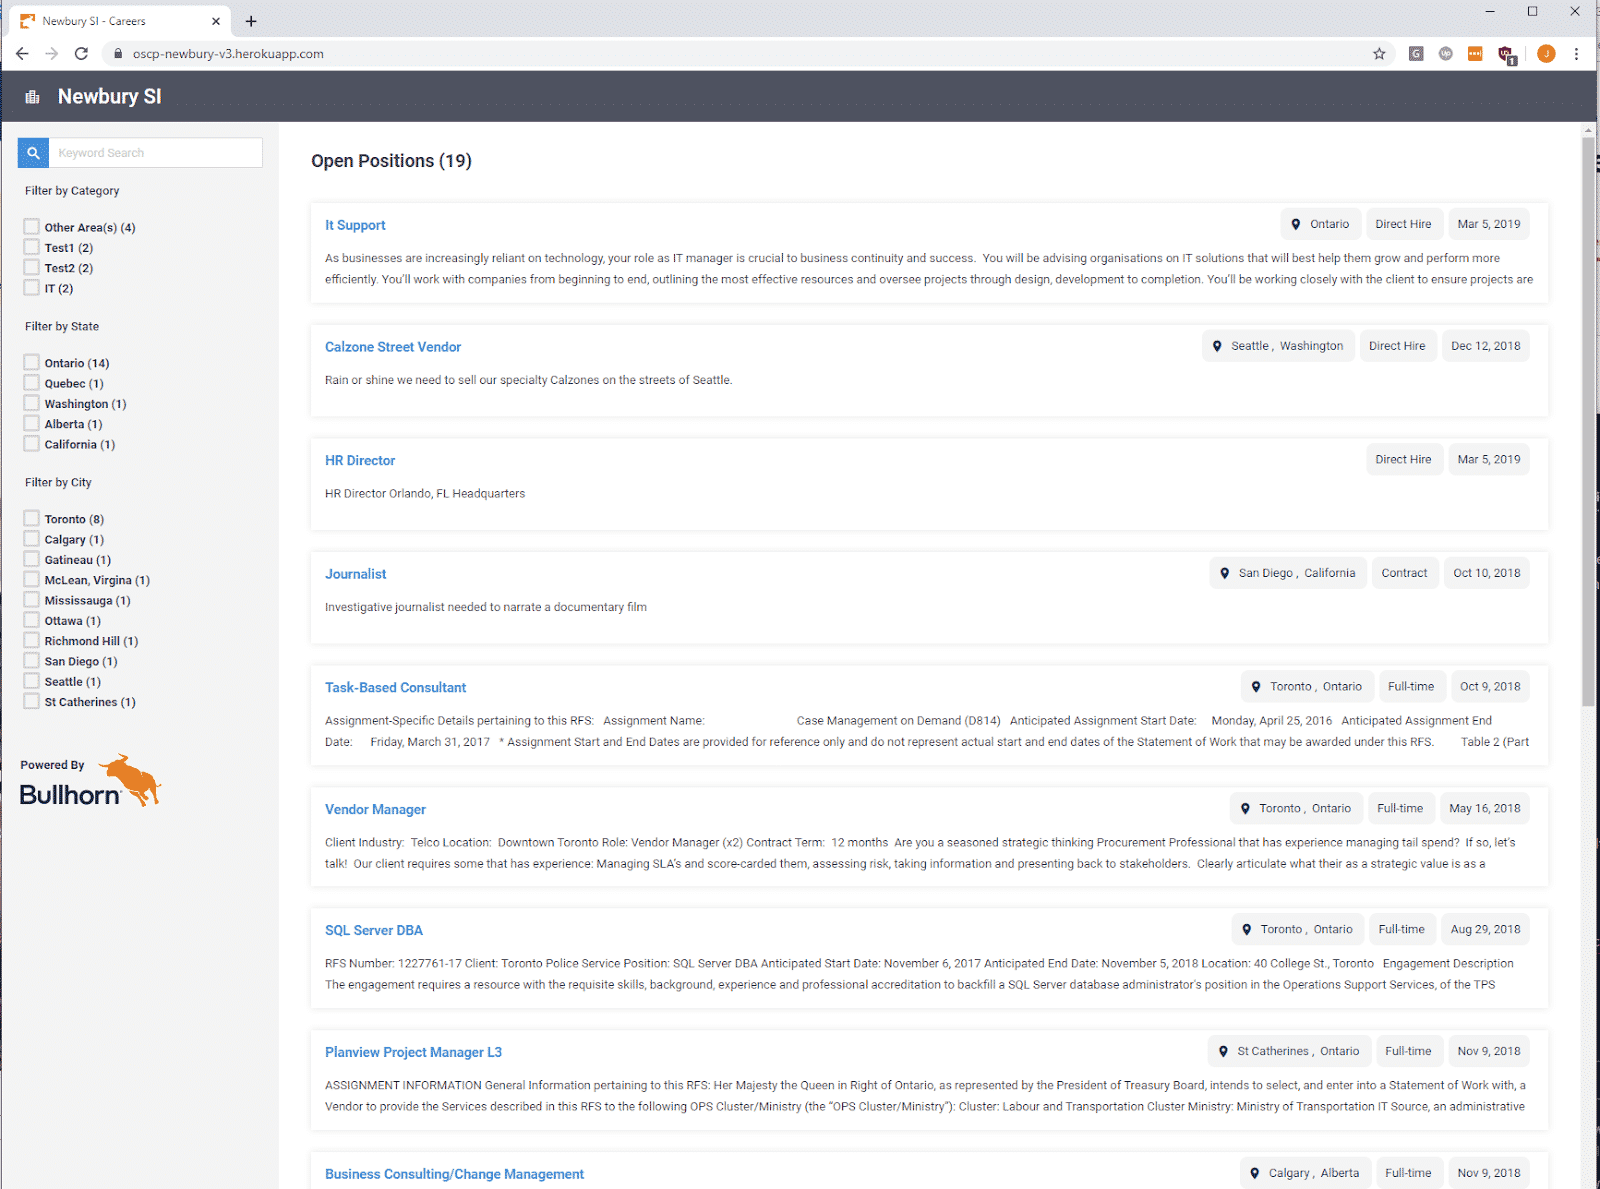Screen dimensions: 1600x1189
Task: Toggle the California state filter
Action: tap(32, 444)
